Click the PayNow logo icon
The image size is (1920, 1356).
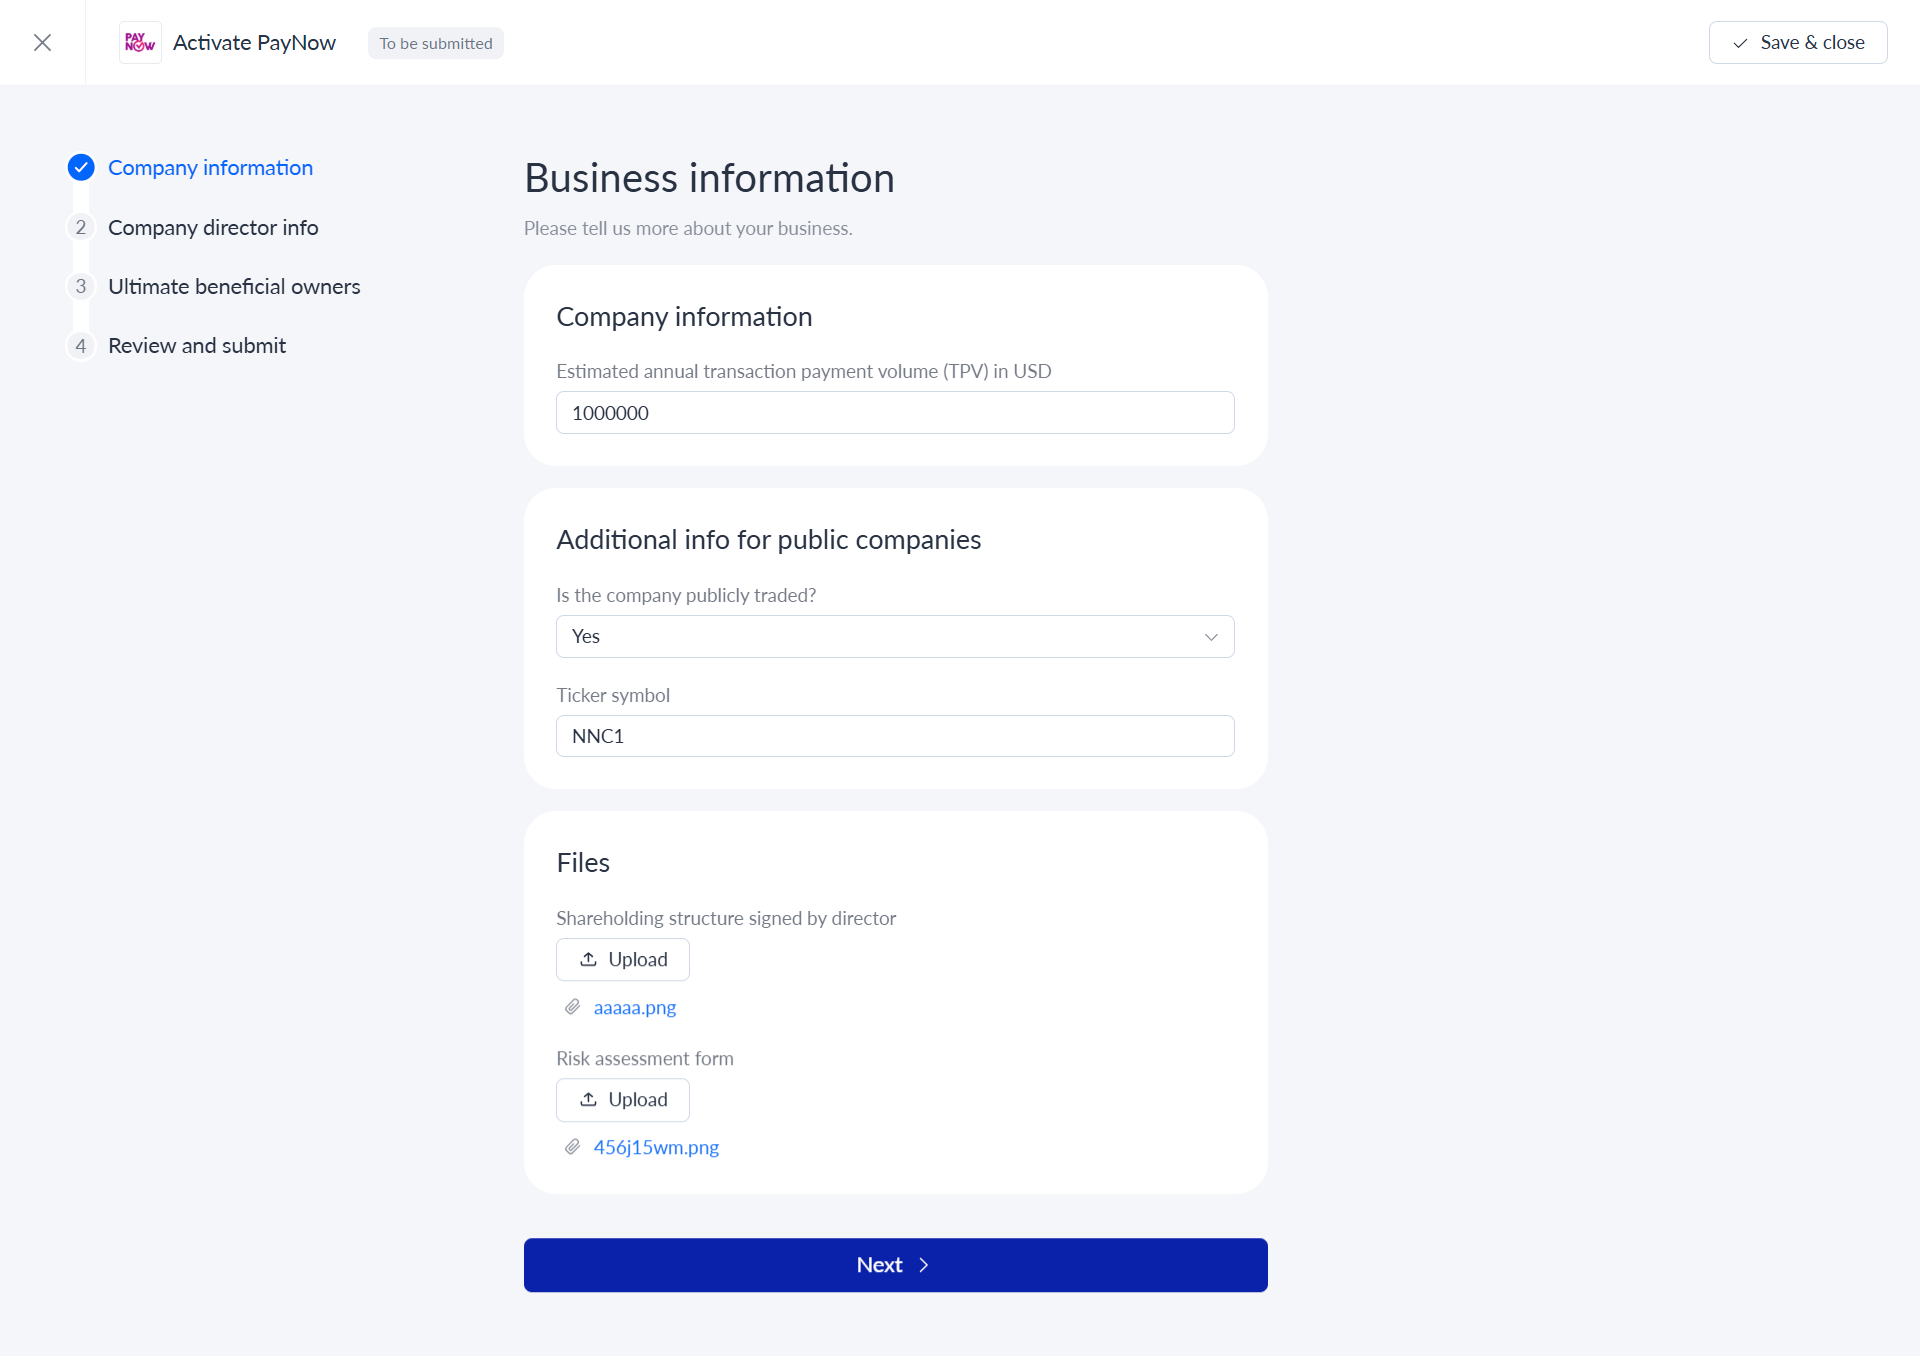140,42
